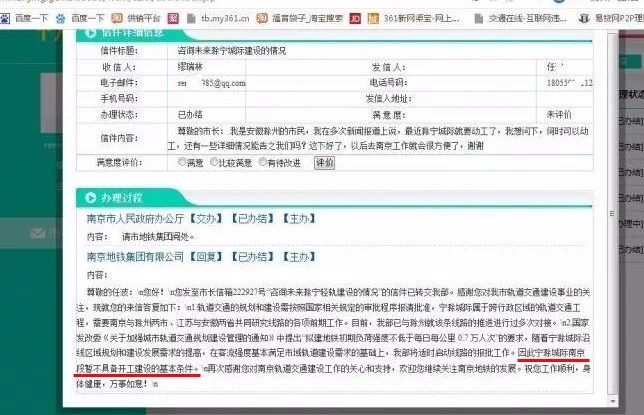
Task: Click the letter title 咨询未来滁宁城际建设的情况
Action: point(232,51)
